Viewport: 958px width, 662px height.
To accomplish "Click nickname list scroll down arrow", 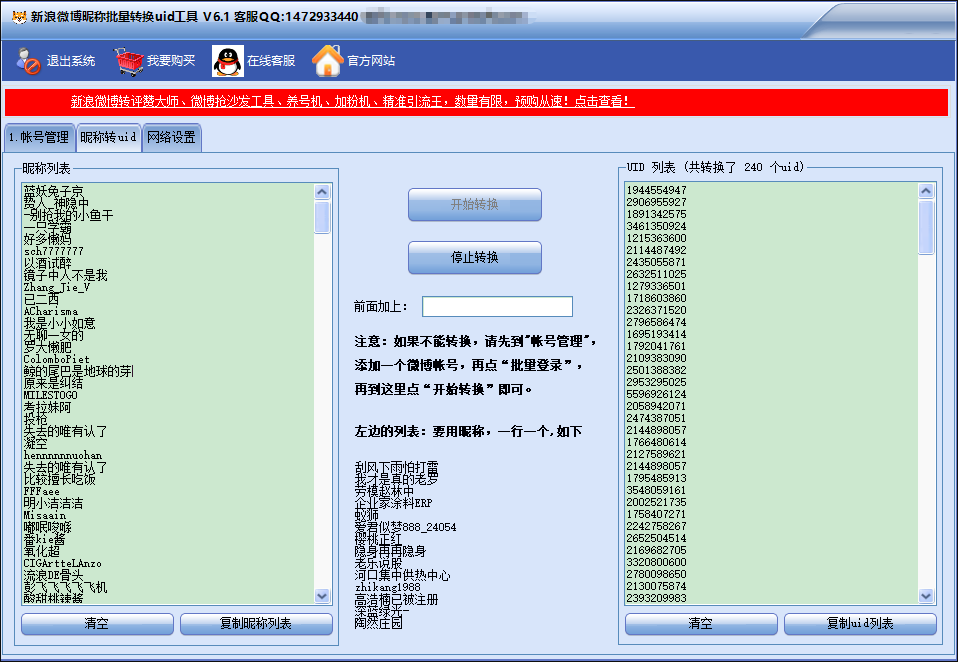I will click(x=322, y=595).
